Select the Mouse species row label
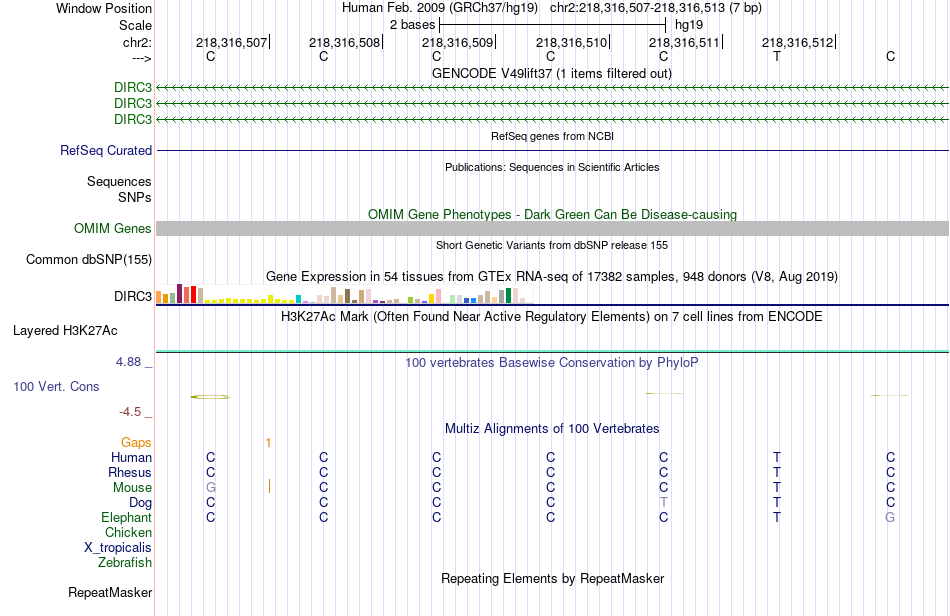Image resolution: width=950 pixels, height=616 pixels. coord(132,488)
